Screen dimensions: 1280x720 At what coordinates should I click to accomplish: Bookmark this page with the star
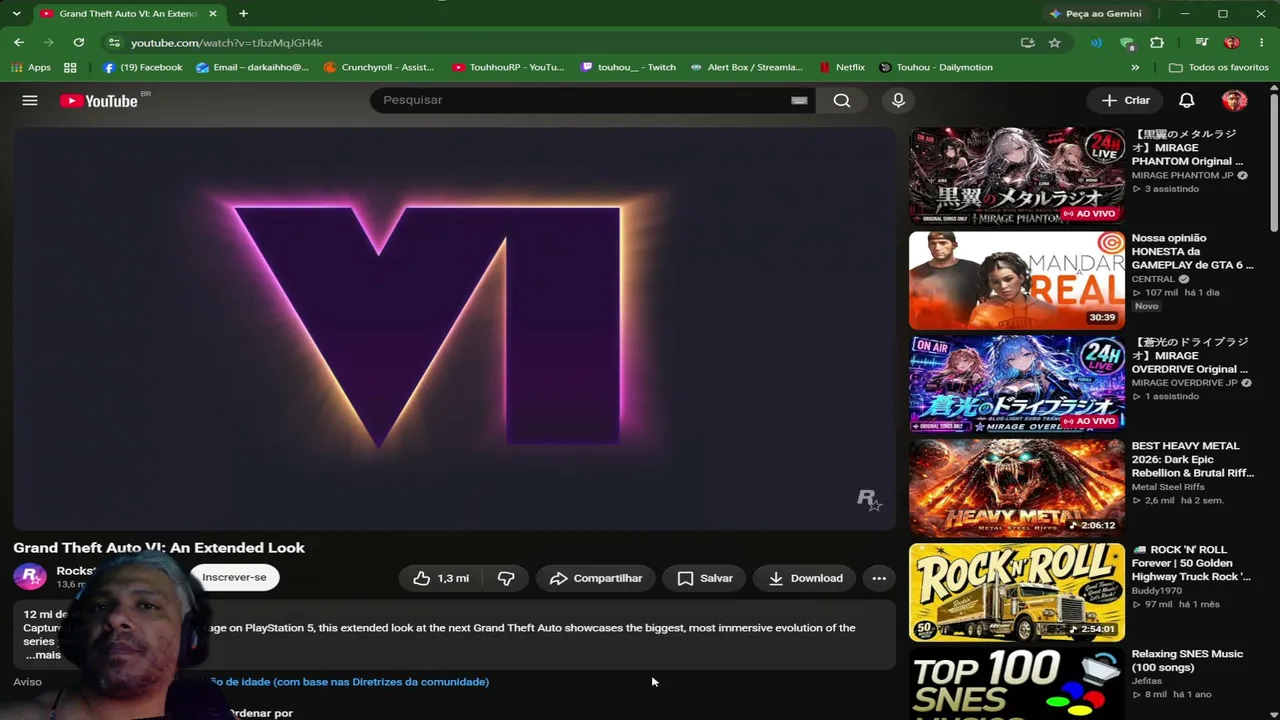click(1054, 43)
